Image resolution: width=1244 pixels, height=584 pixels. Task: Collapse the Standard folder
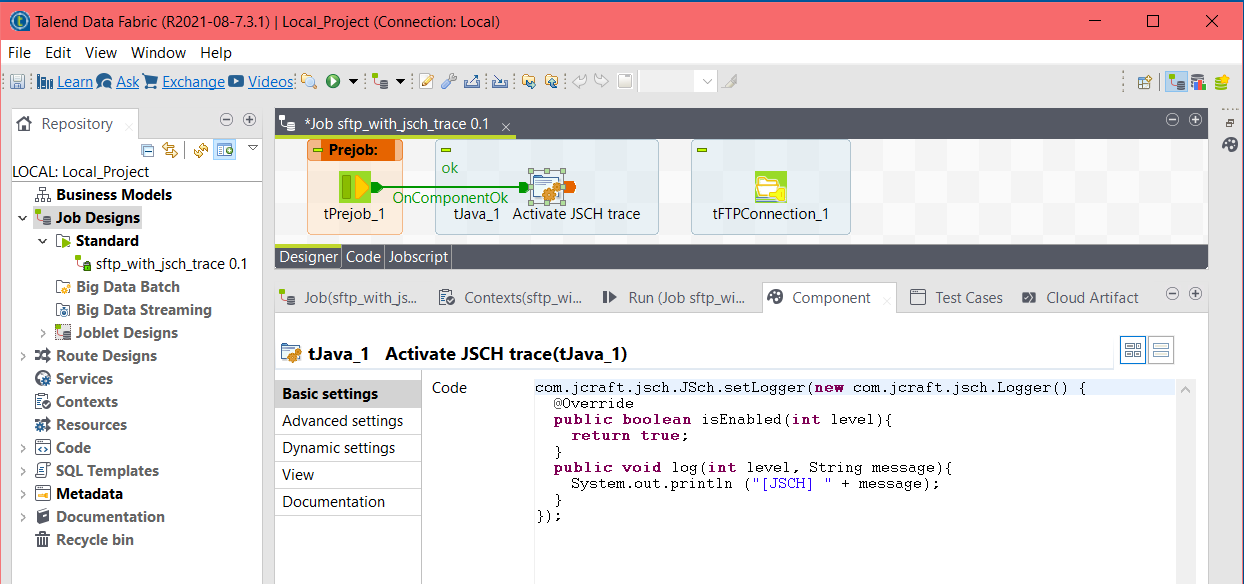[43, 241]
